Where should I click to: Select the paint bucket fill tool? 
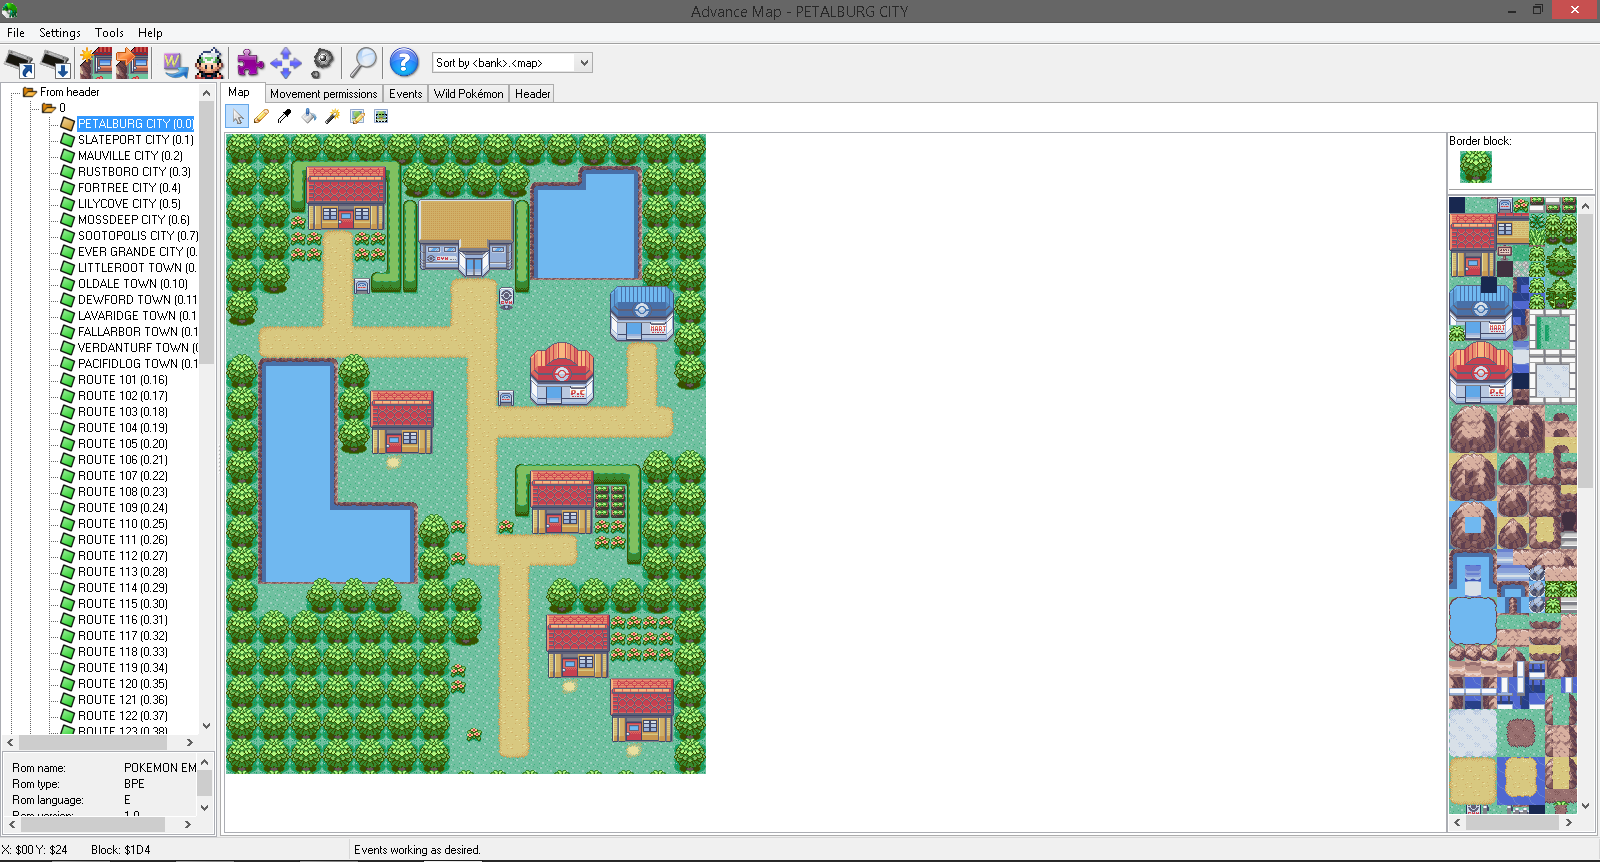[309, 117]
